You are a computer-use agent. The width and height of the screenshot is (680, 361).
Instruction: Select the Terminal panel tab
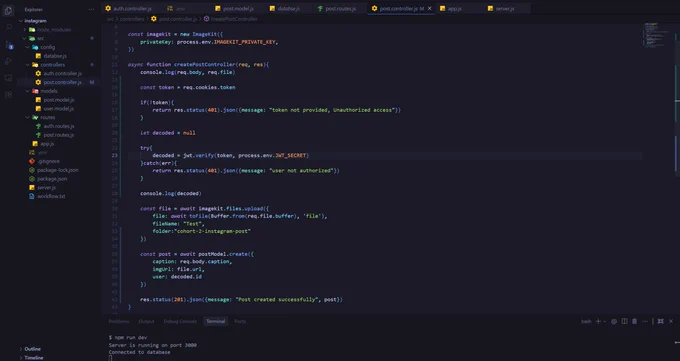point(216,322)
